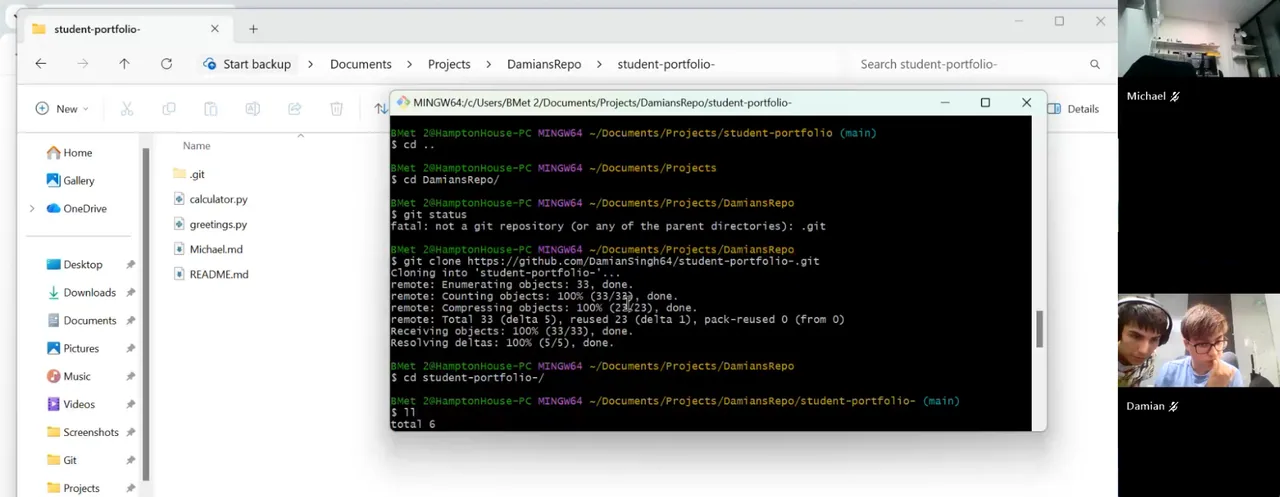This screenshot has height=497, width=1280.
Task: Click the Cut scissors icon in Explorer toolbar
Action: [127, 109]
